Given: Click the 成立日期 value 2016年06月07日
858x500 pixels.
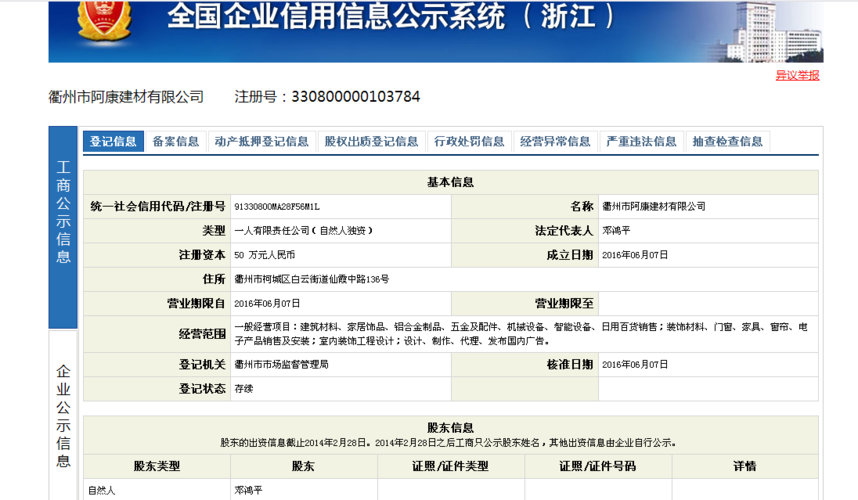Looking at the screenshot, I should click(635, 255).
